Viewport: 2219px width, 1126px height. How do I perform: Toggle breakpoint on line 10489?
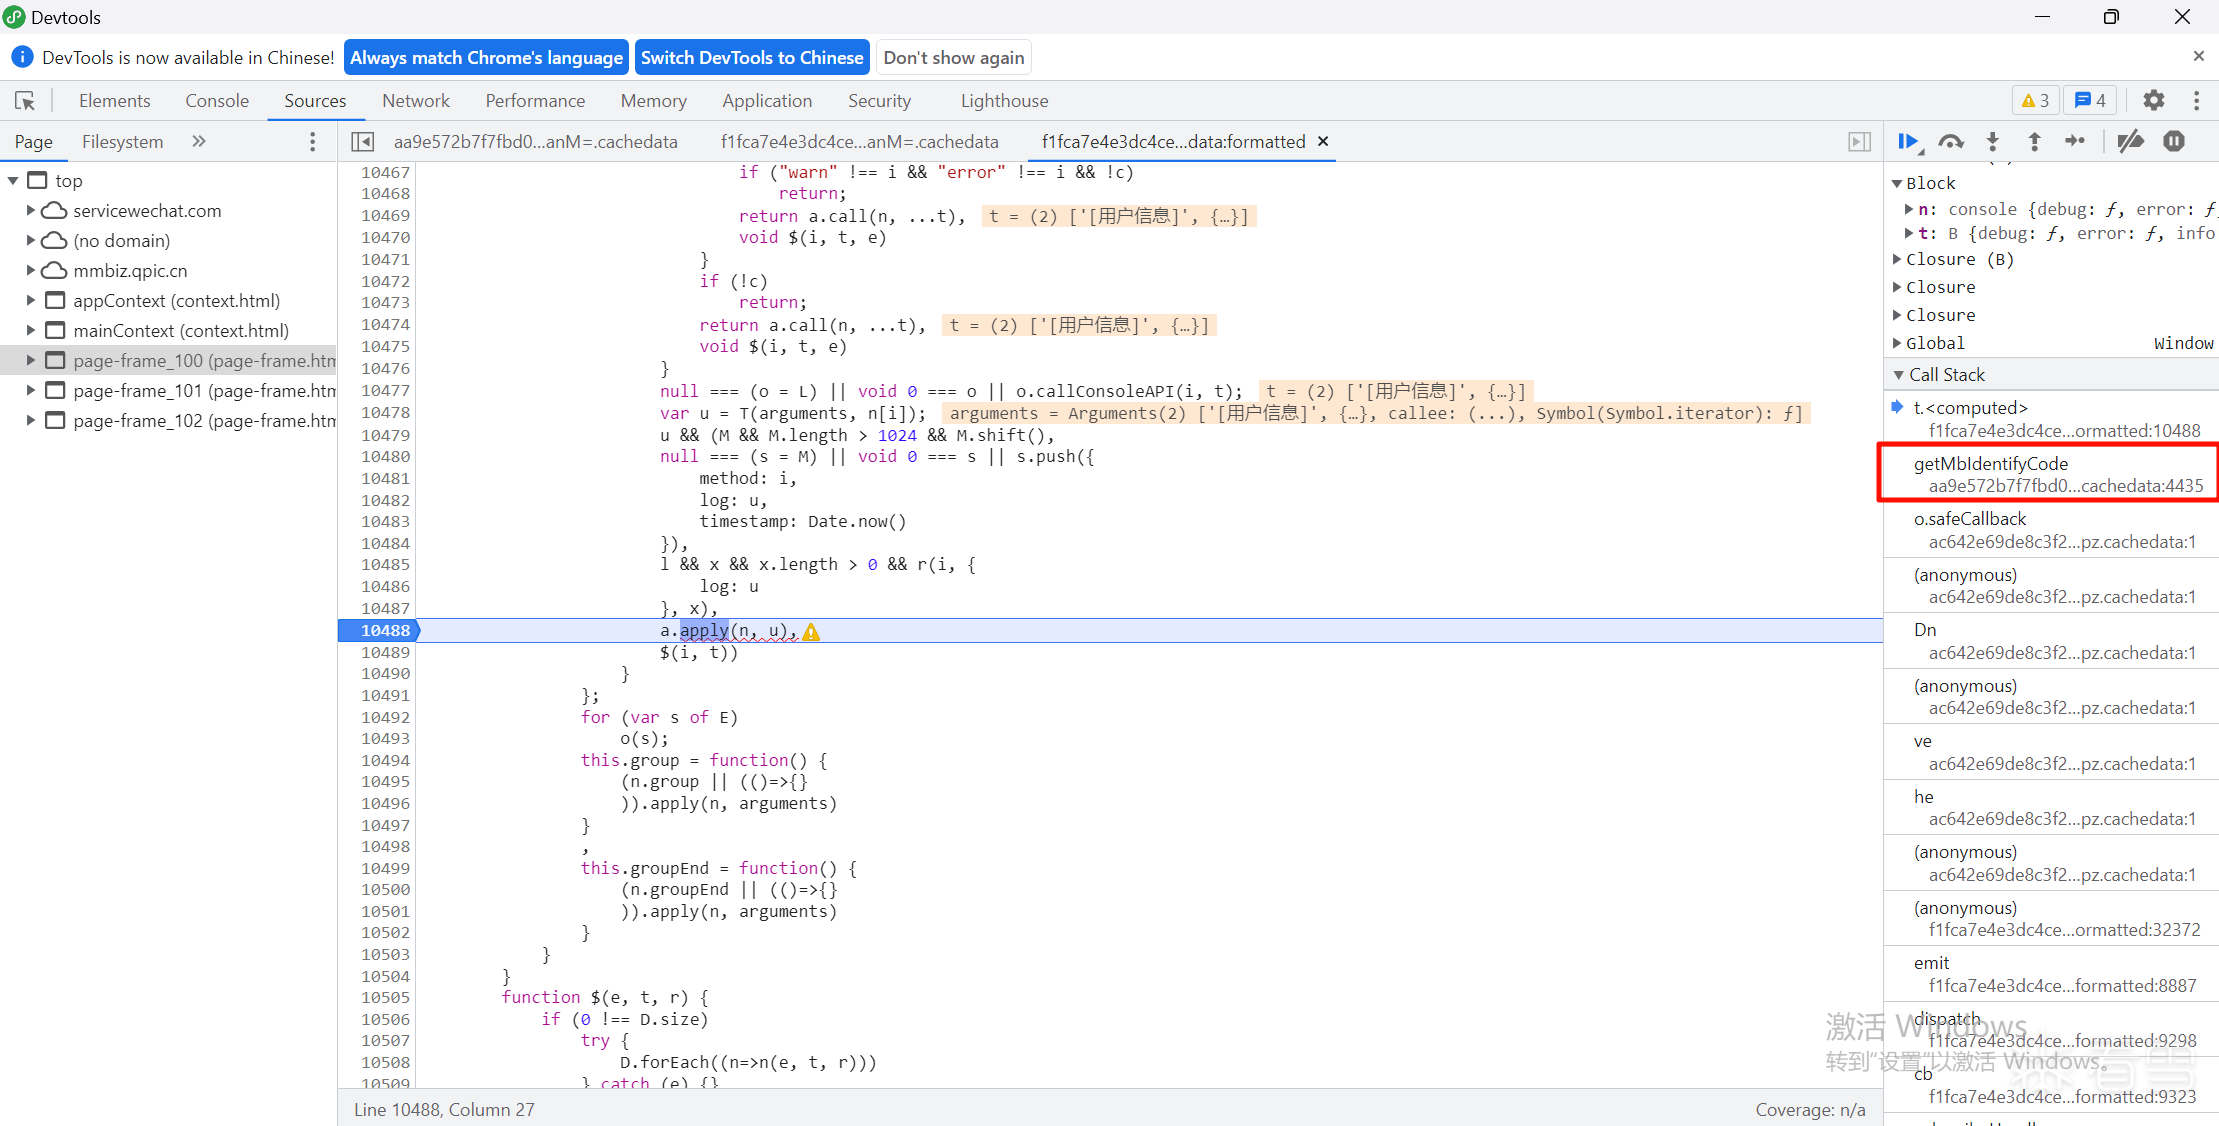point(385,652)
